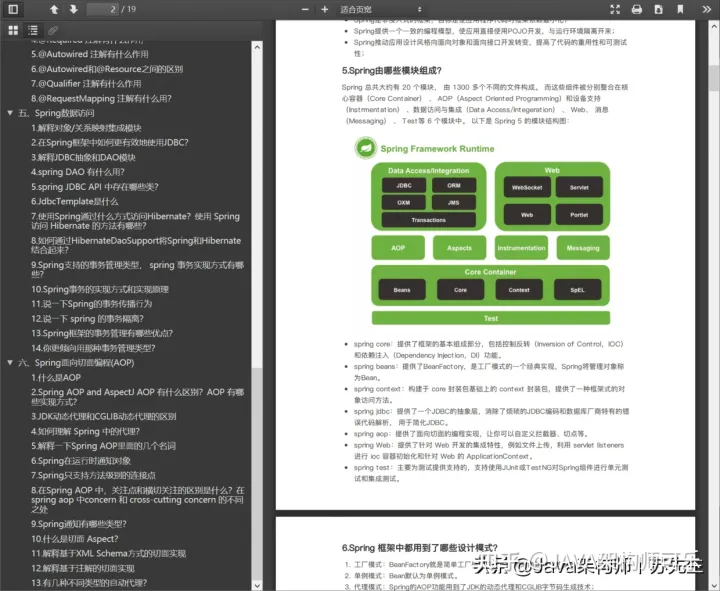Open 7.Spring只支持方法级别的连接点
Screen dimensions: 720x591
click(93, 475)
